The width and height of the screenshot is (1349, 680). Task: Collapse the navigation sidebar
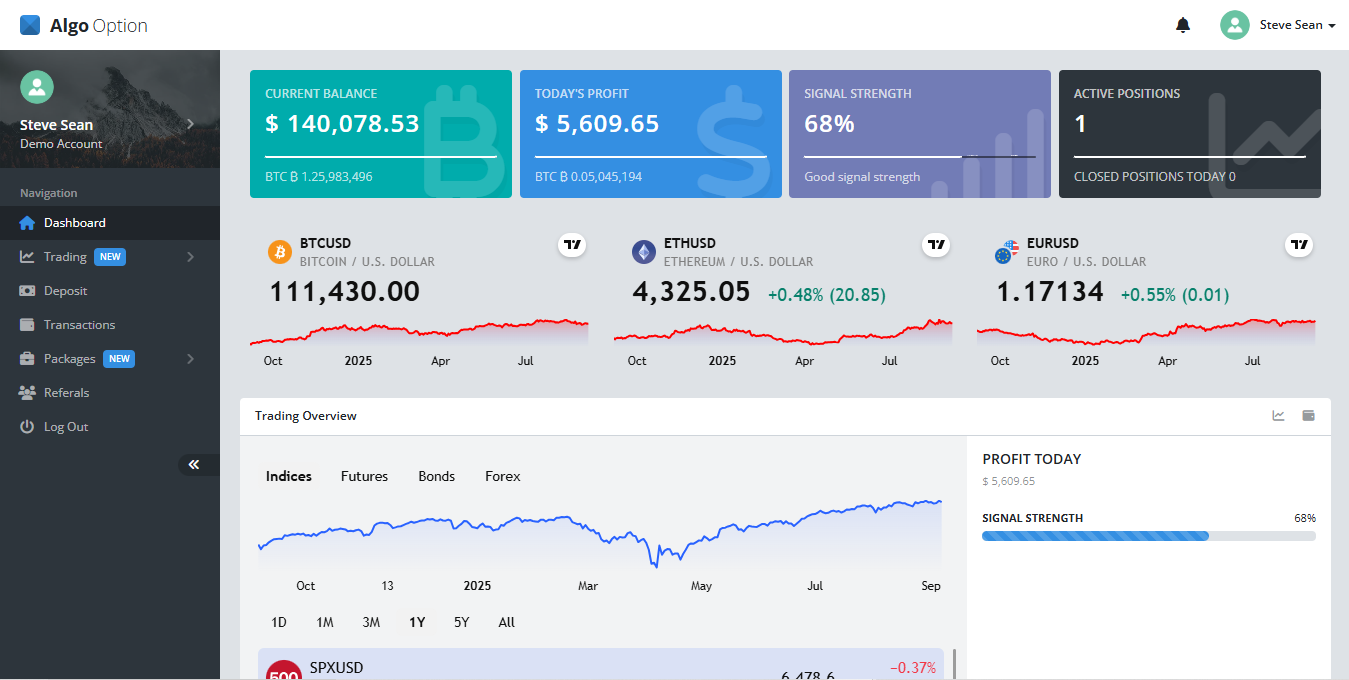coord(194,464)
